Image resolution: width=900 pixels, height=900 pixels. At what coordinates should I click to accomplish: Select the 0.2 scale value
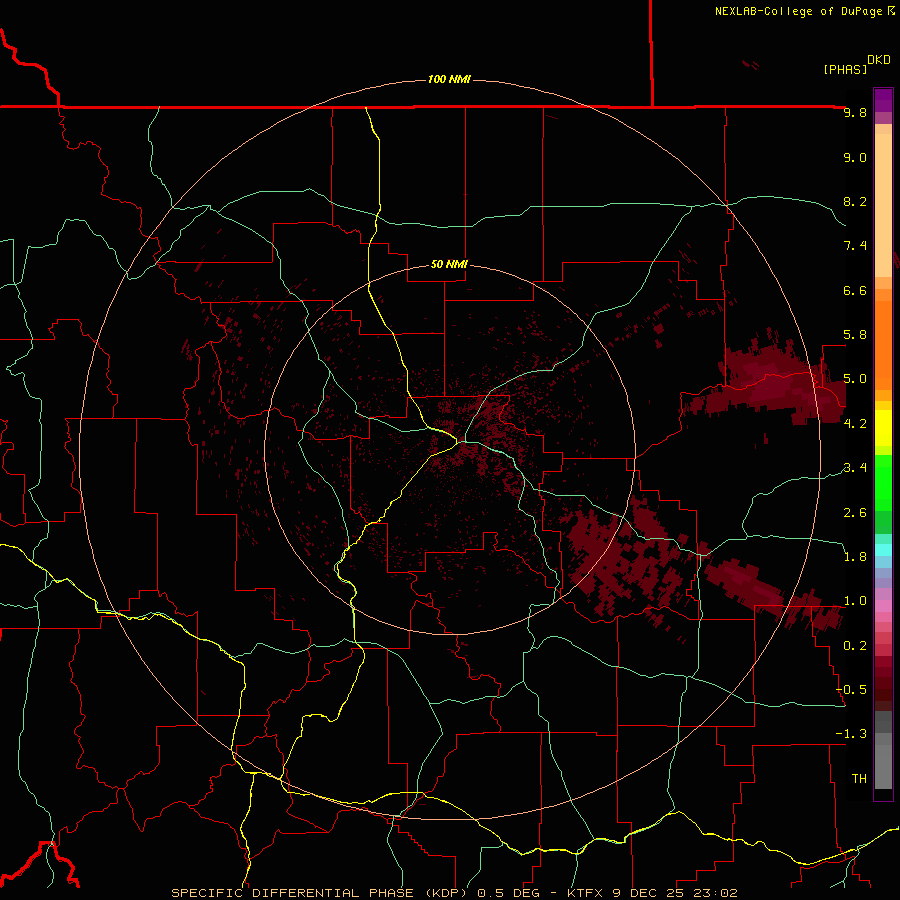coord(855,646)
